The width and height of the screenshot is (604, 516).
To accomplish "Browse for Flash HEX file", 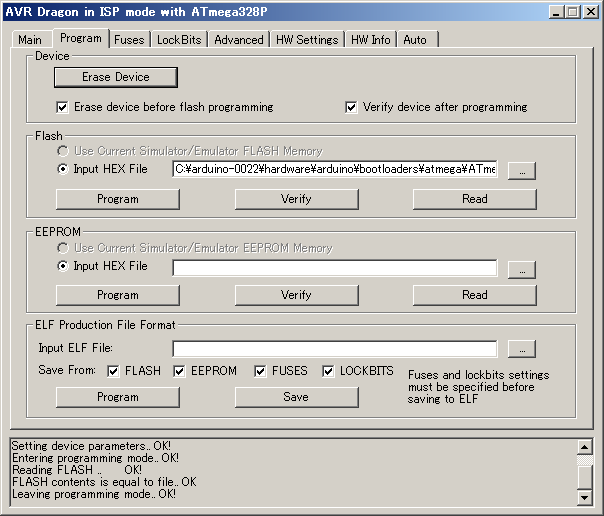I will [522, 171].
